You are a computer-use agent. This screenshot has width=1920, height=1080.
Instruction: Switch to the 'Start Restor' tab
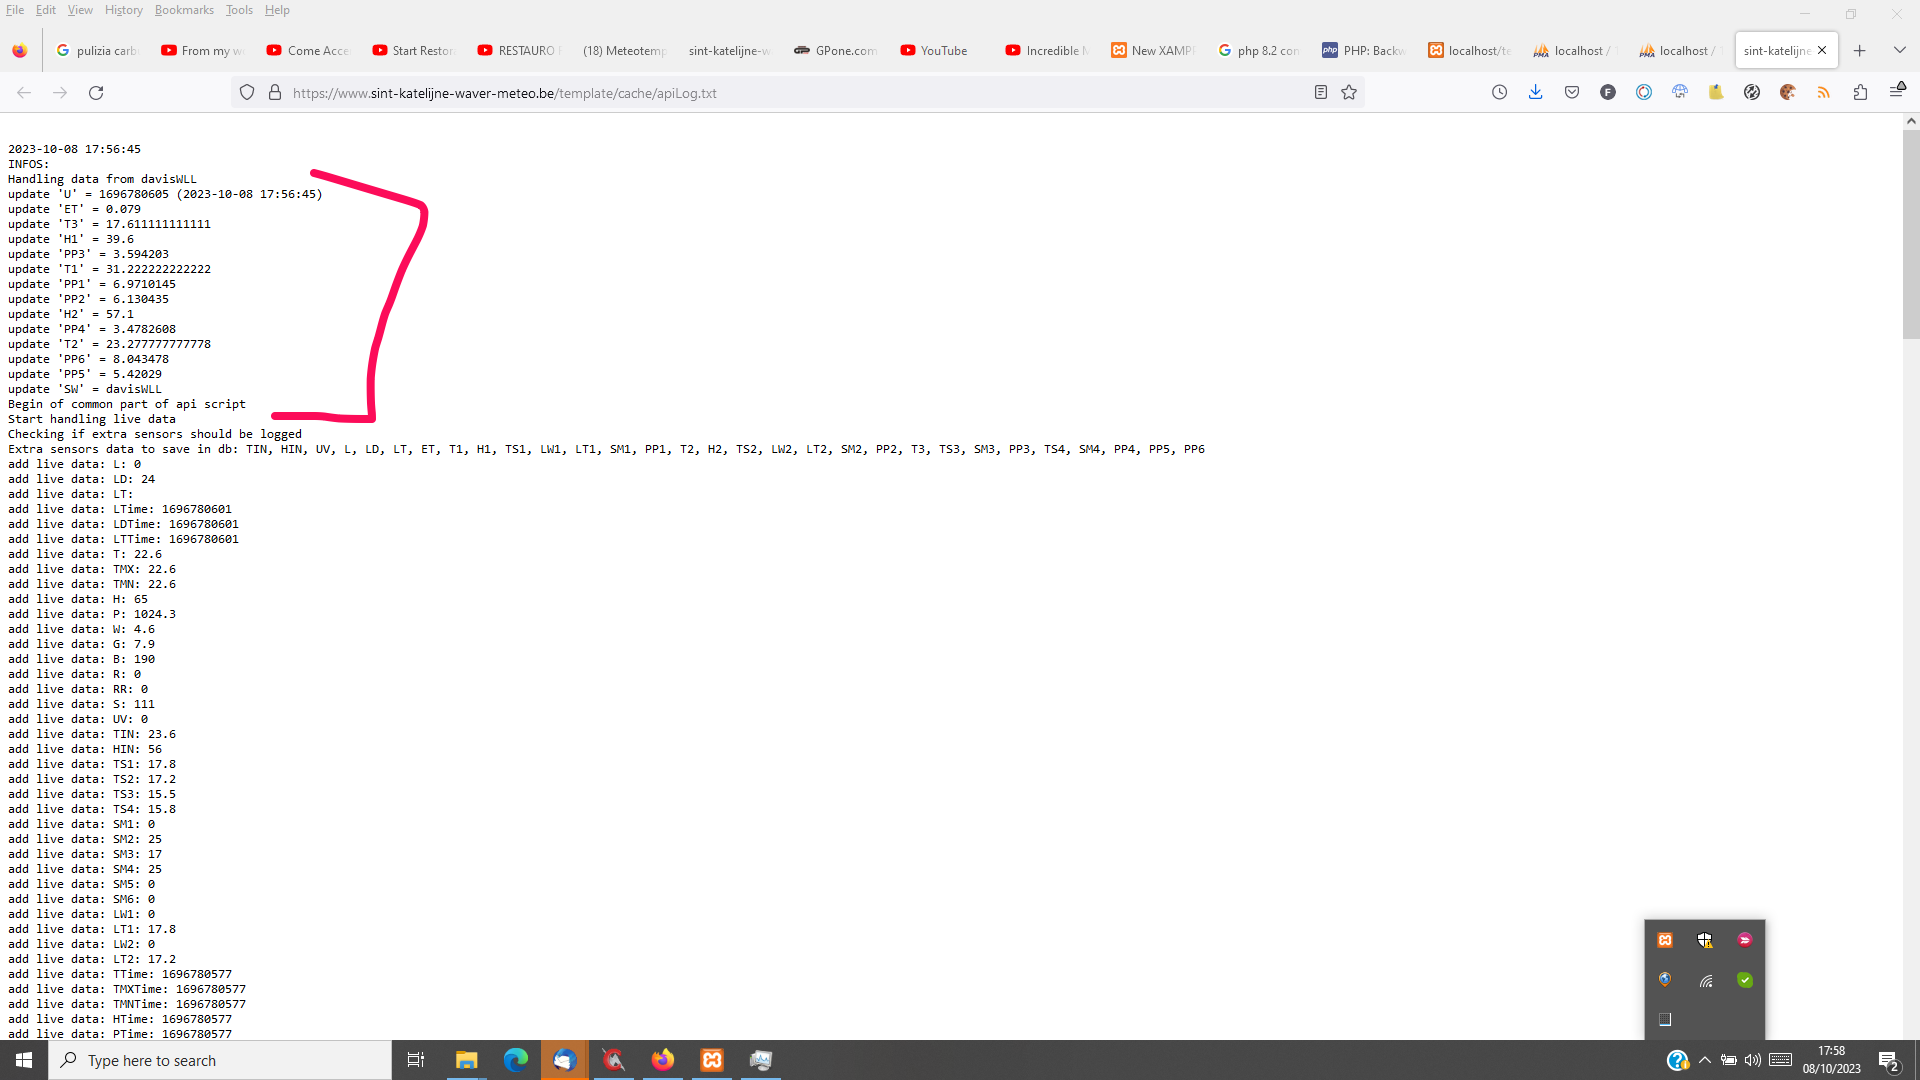(x=413, y=50)
